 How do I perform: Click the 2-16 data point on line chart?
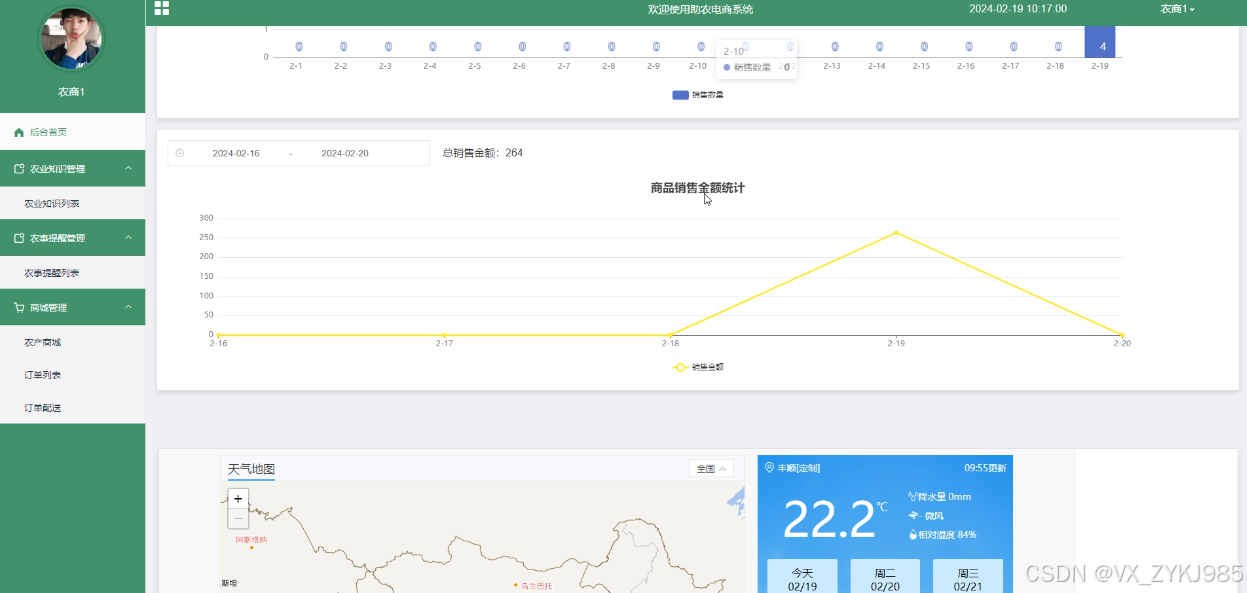point(218,334)
